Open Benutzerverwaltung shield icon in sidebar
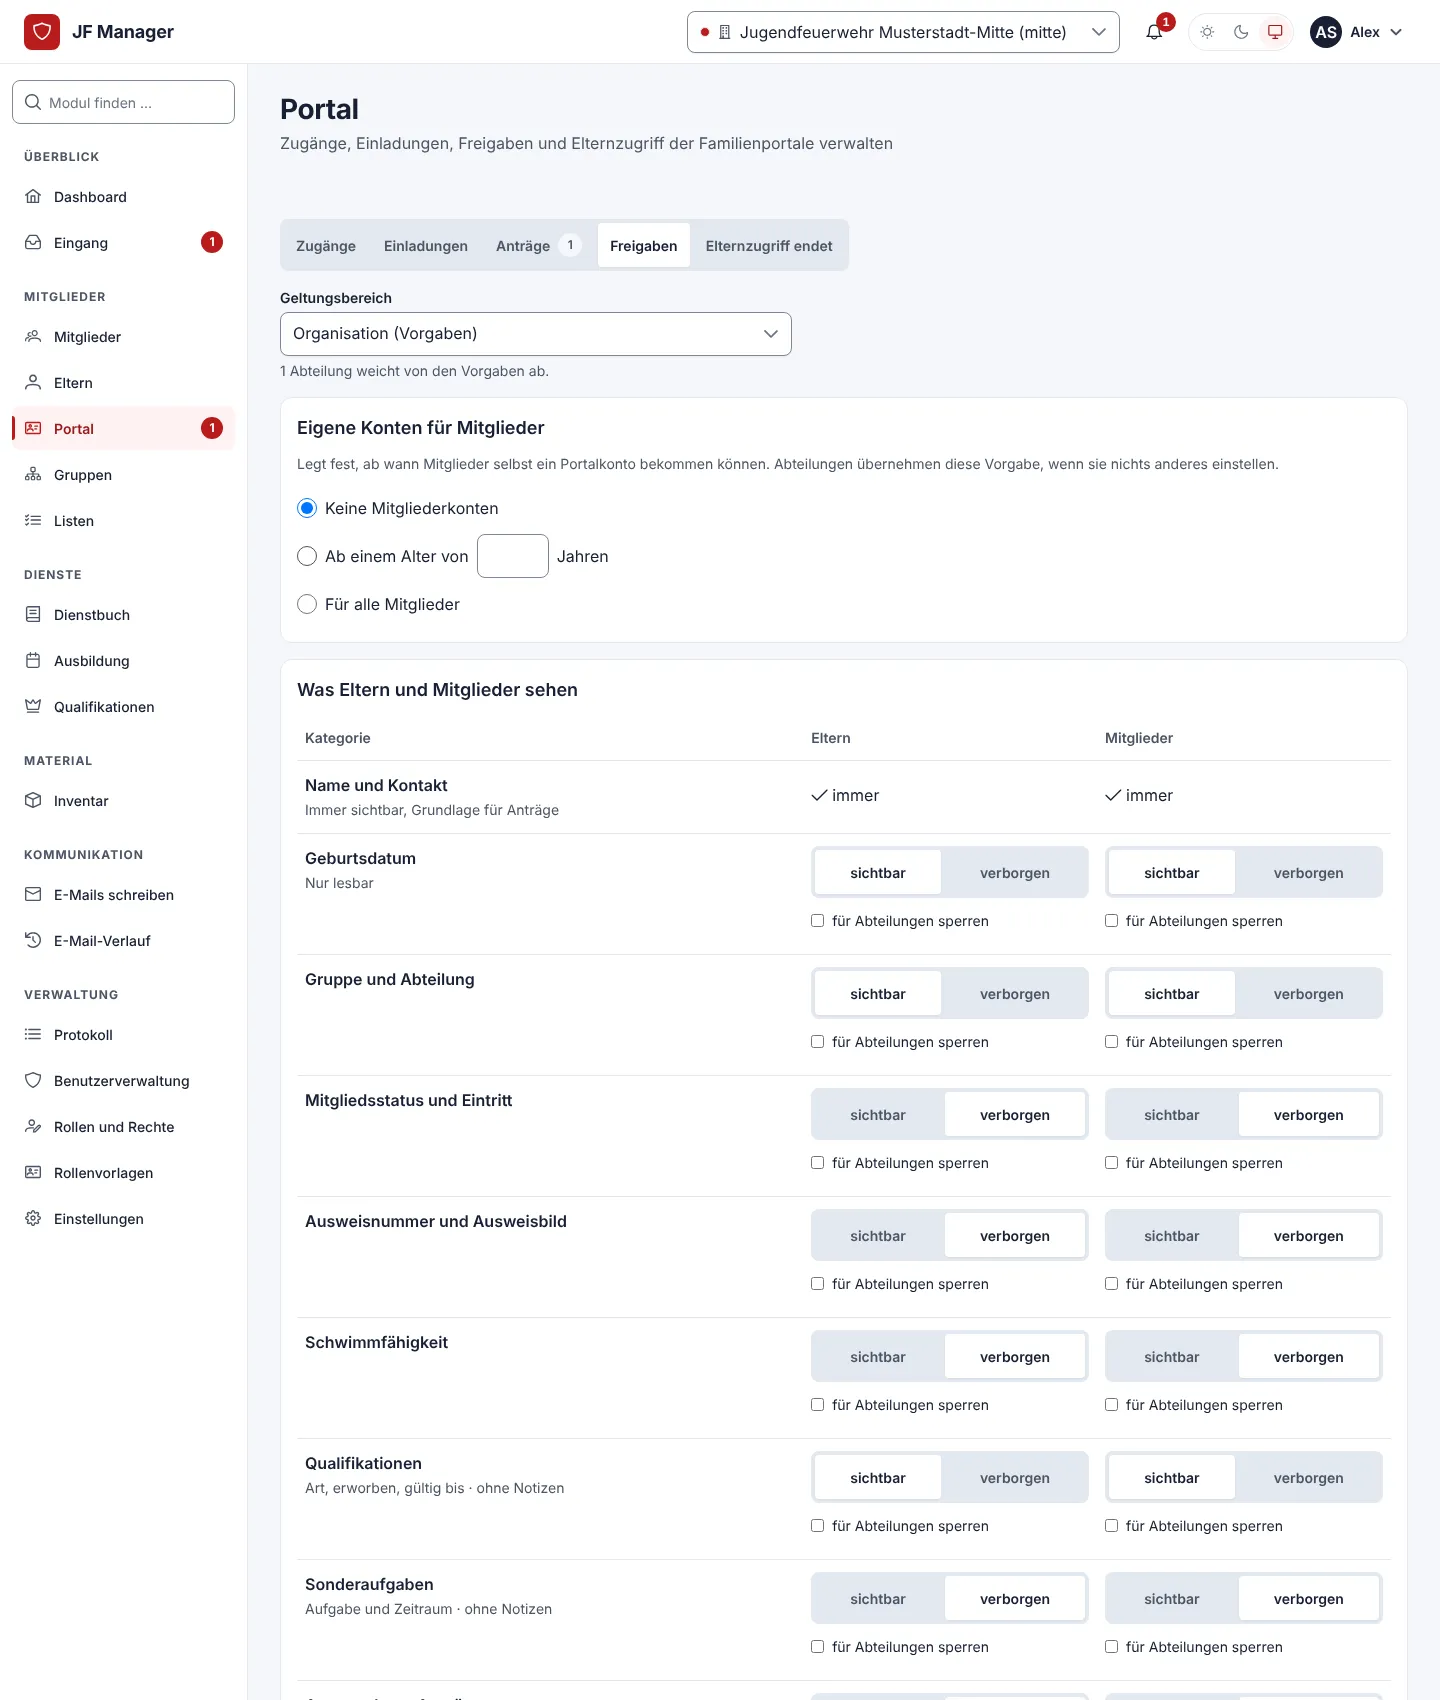 (x=33, y=1081)
